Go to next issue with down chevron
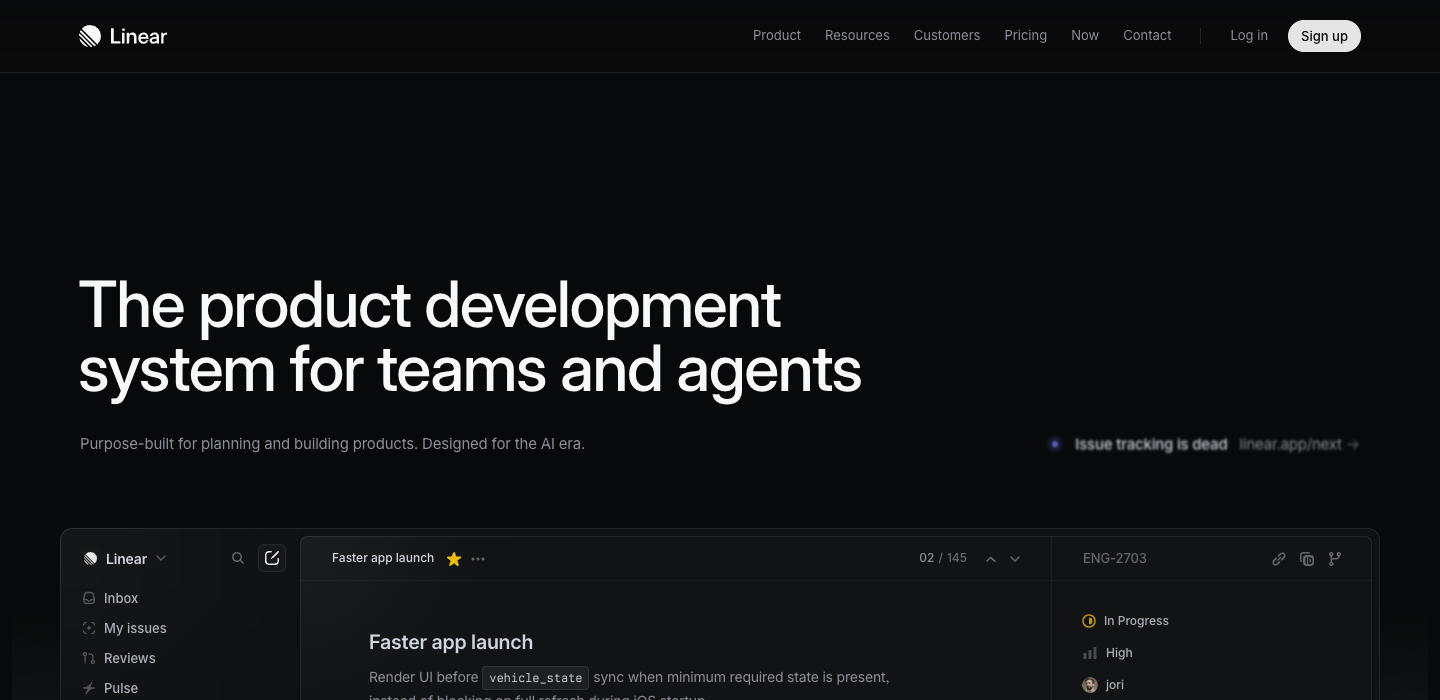 point(1015,559)
